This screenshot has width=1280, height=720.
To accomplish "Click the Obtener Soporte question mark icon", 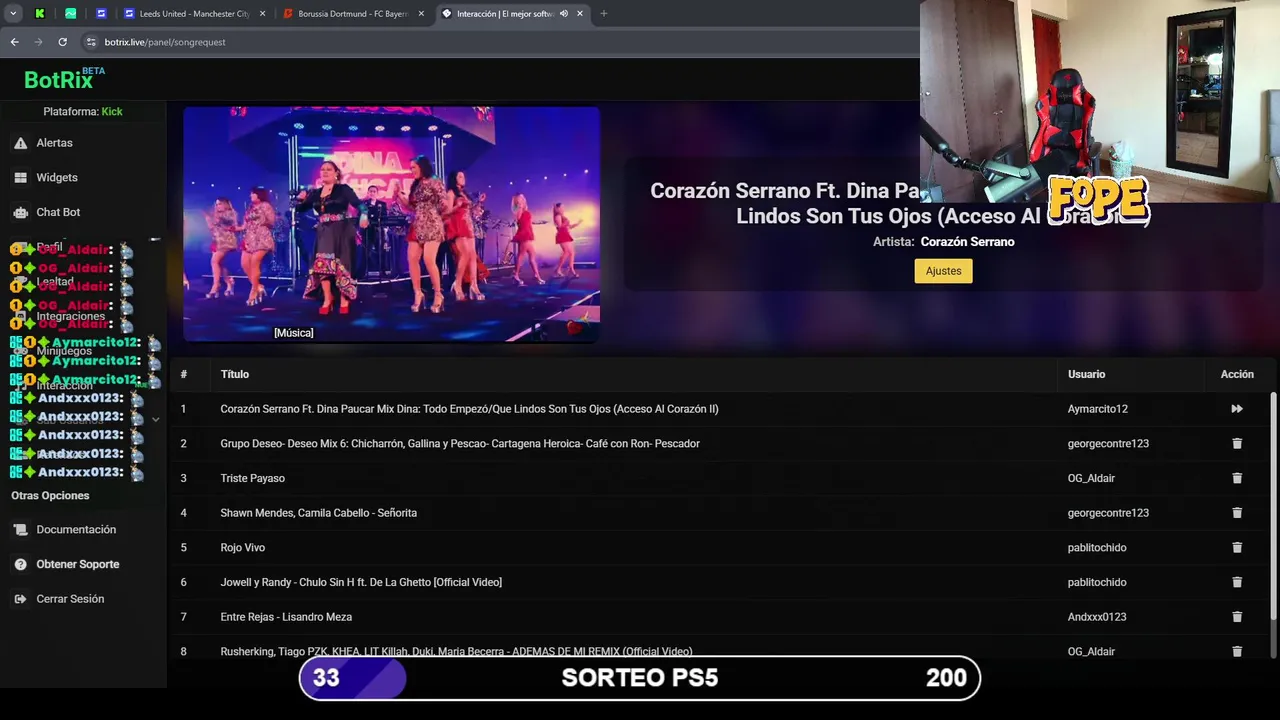I will [20, 564].
